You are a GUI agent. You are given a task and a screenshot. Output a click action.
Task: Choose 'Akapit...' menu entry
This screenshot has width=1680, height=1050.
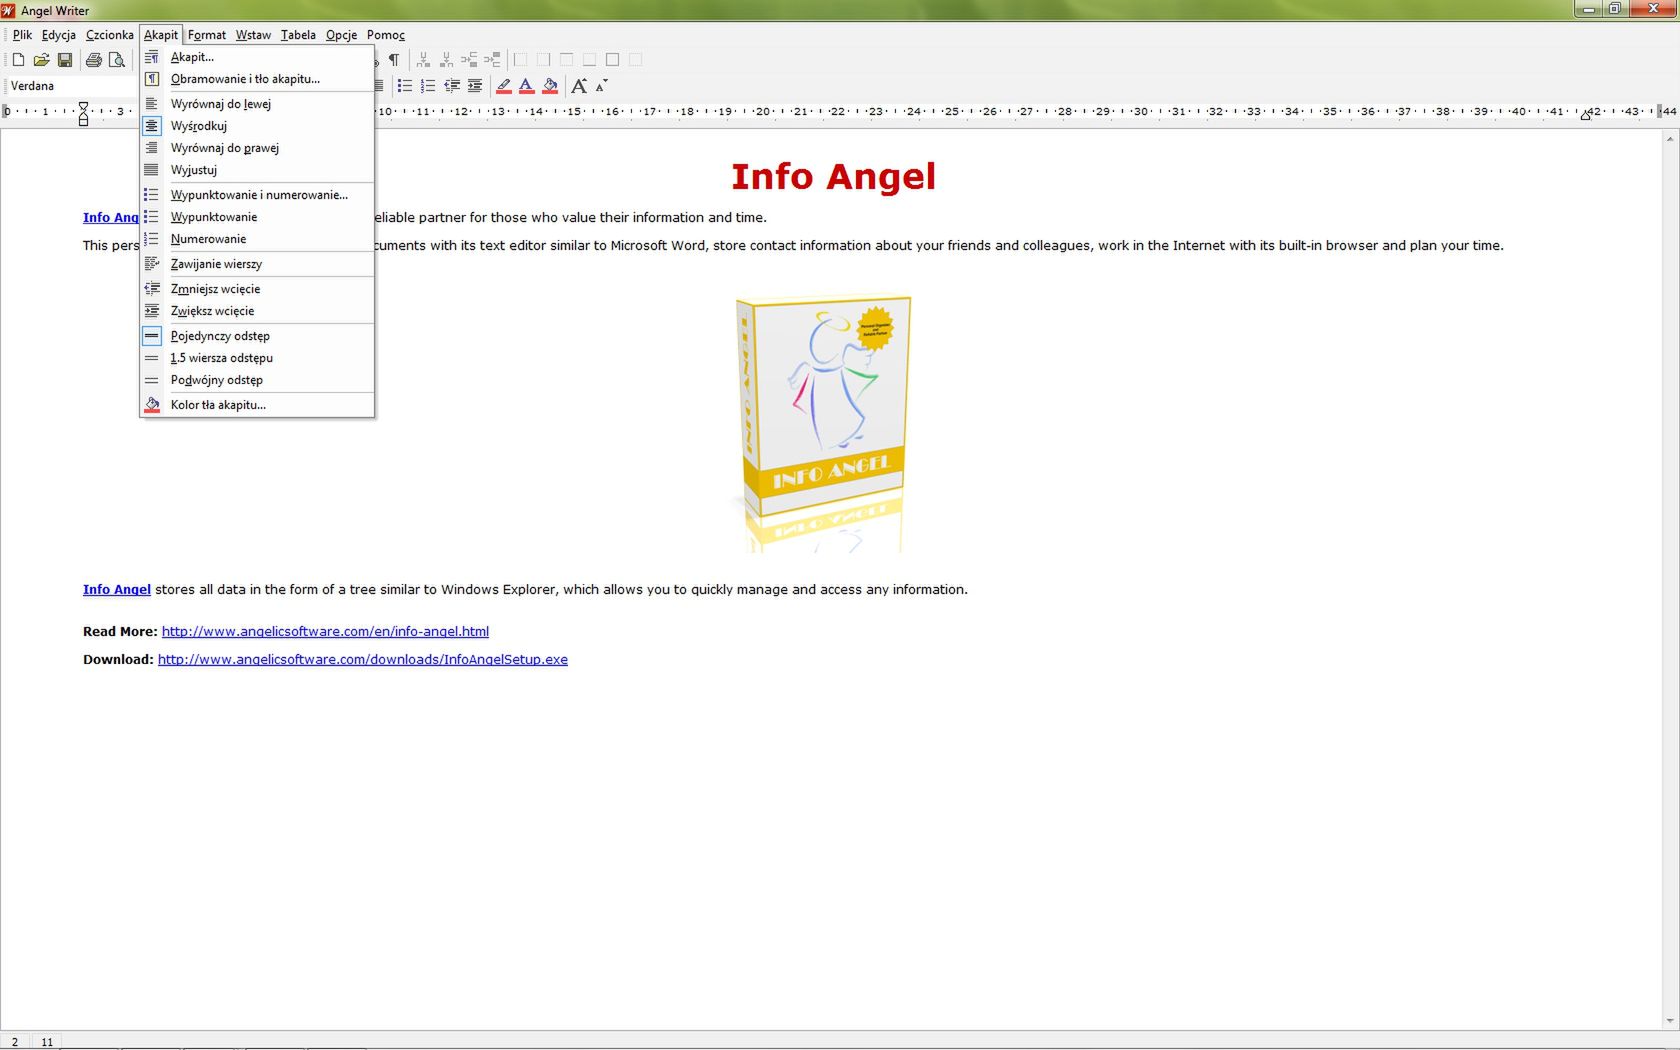tap(257, 57)
